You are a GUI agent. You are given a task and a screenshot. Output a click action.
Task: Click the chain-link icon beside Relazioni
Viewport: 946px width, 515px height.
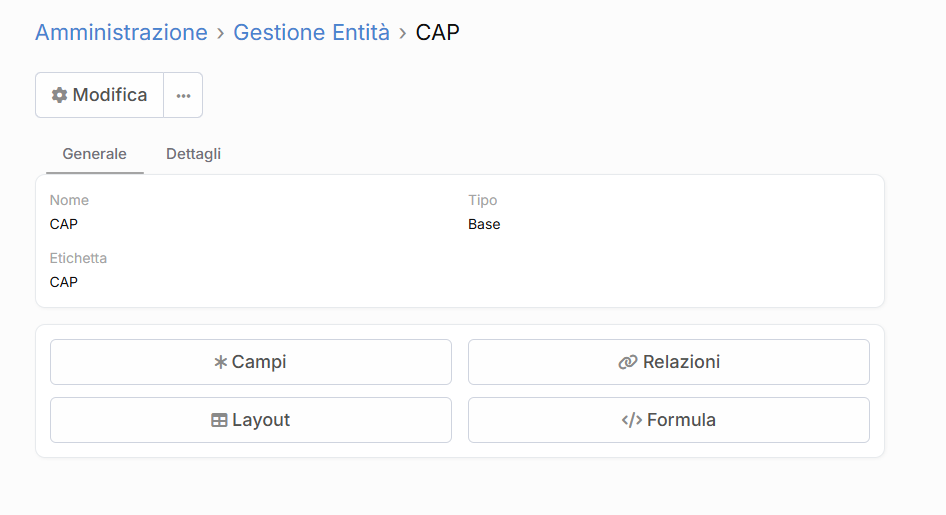(x=628, y=362)
